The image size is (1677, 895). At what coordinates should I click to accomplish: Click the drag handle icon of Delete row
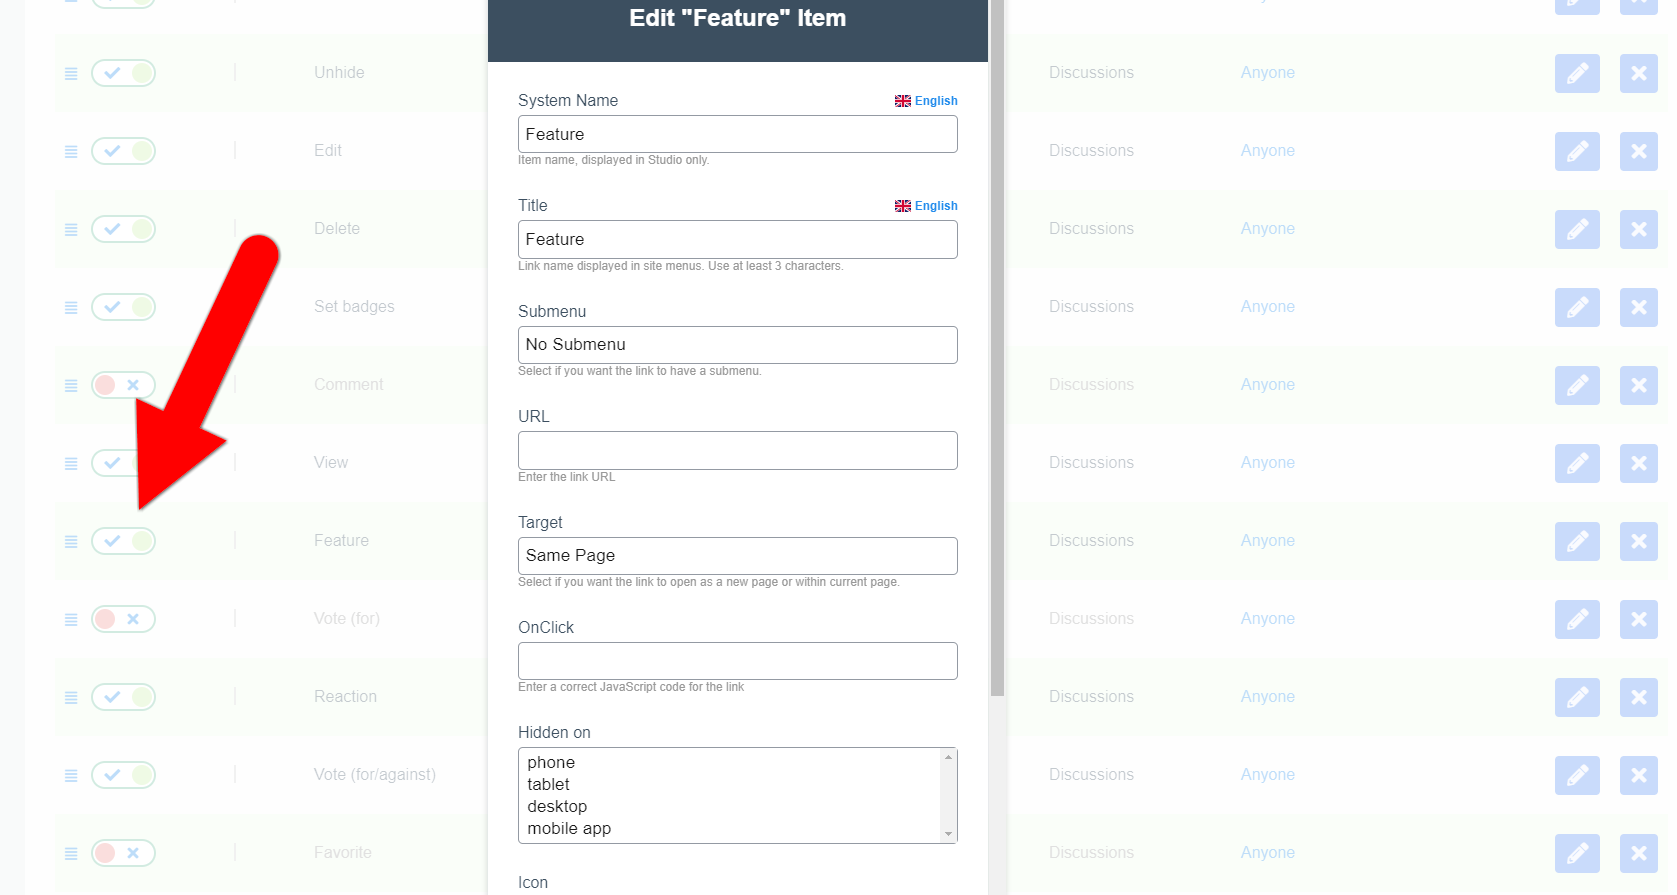71,229
